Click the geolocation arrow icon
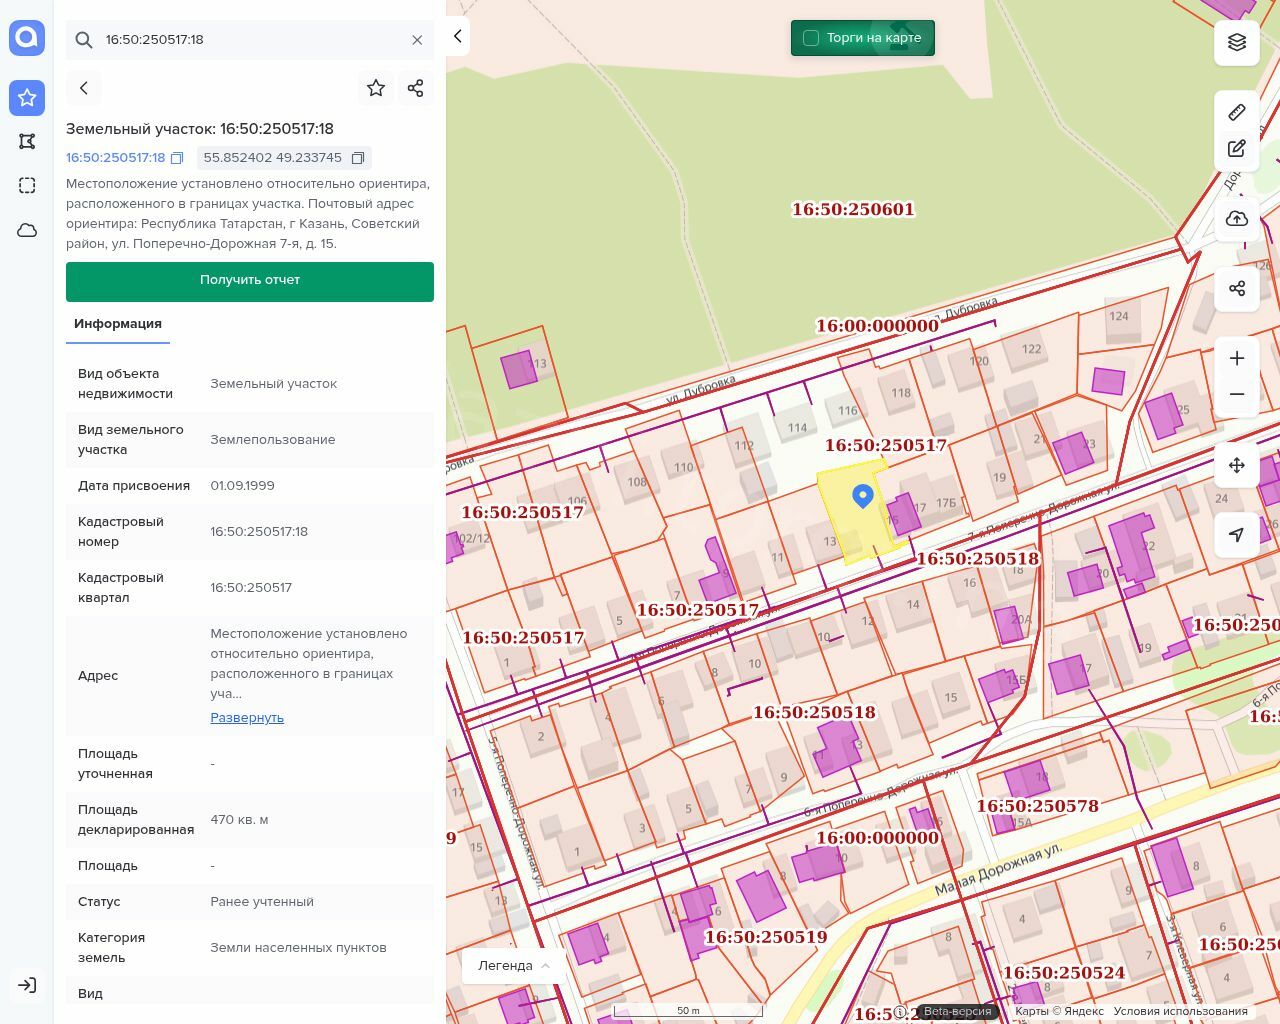The width and height of the screenshot is (1280, 1024). pyautogui.click(x=1237, y=535)
